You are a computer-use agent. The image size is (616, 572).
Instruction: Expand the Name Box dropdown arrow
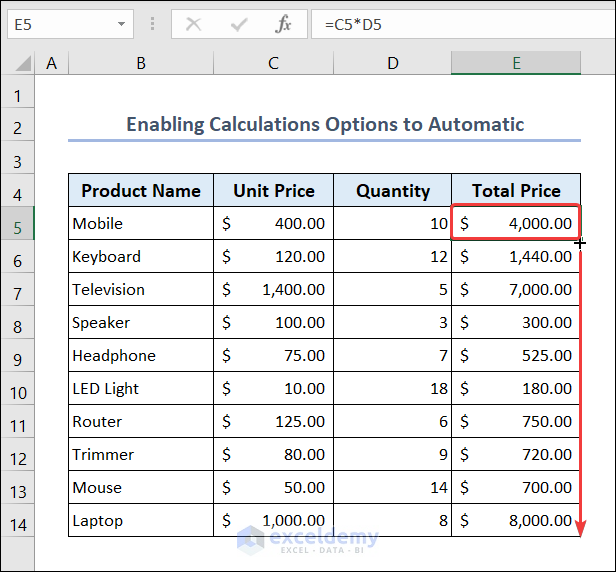coord(121,25)
